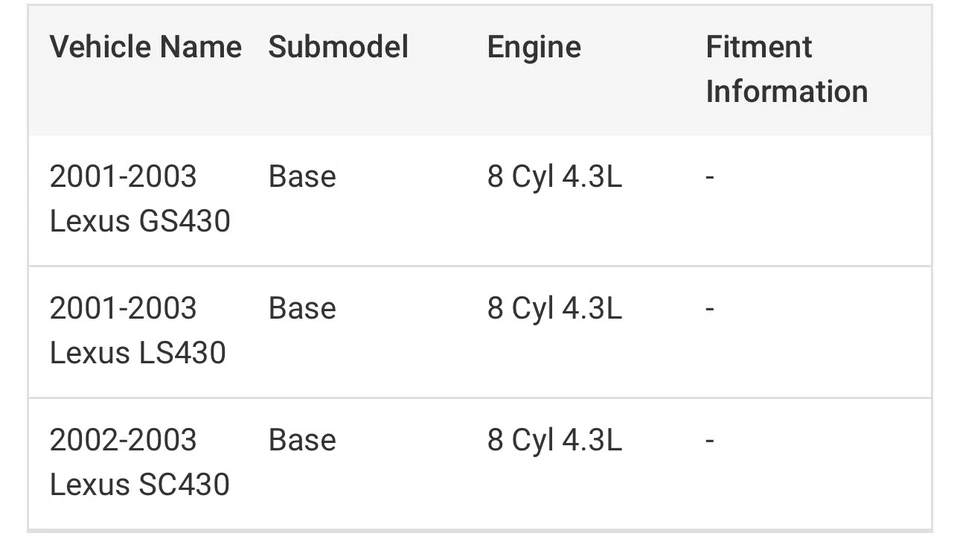The image size is (960, 539).
Task: Select 8 Cyl 4.3L engine for LS430
Action: point(554,308)
